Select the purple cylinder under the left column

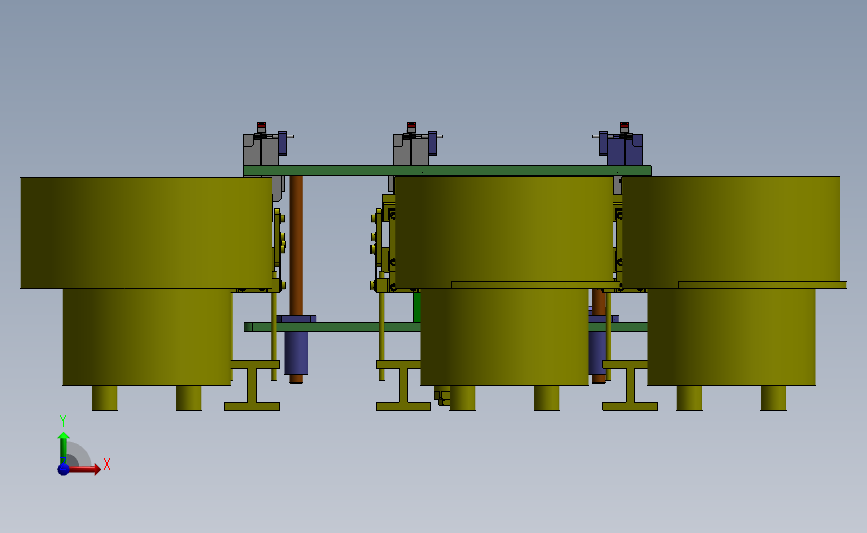296,353
